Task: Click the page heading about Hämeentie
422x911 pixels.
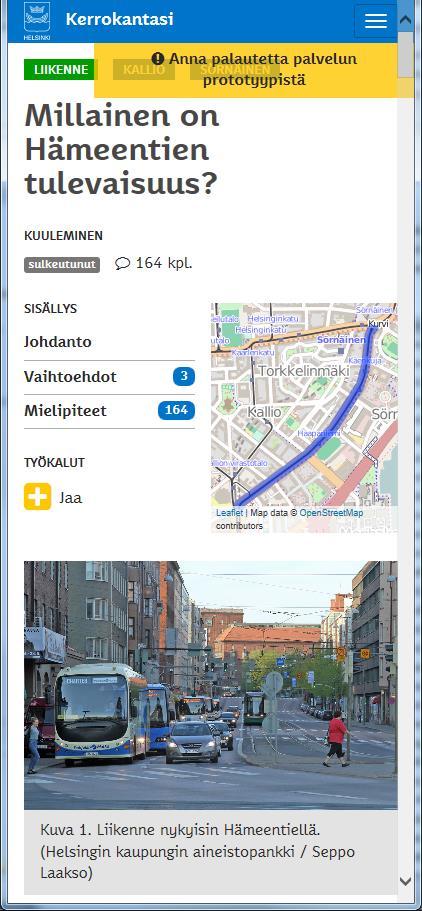Action: pos(121,149)
